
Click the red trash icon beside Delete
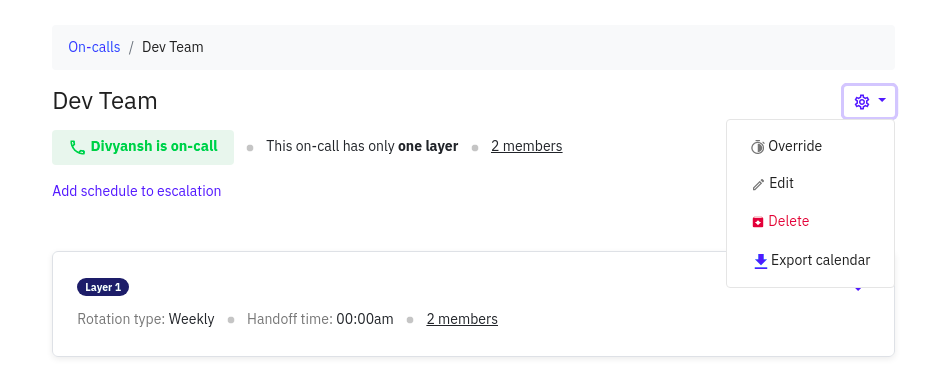[757, 222]
